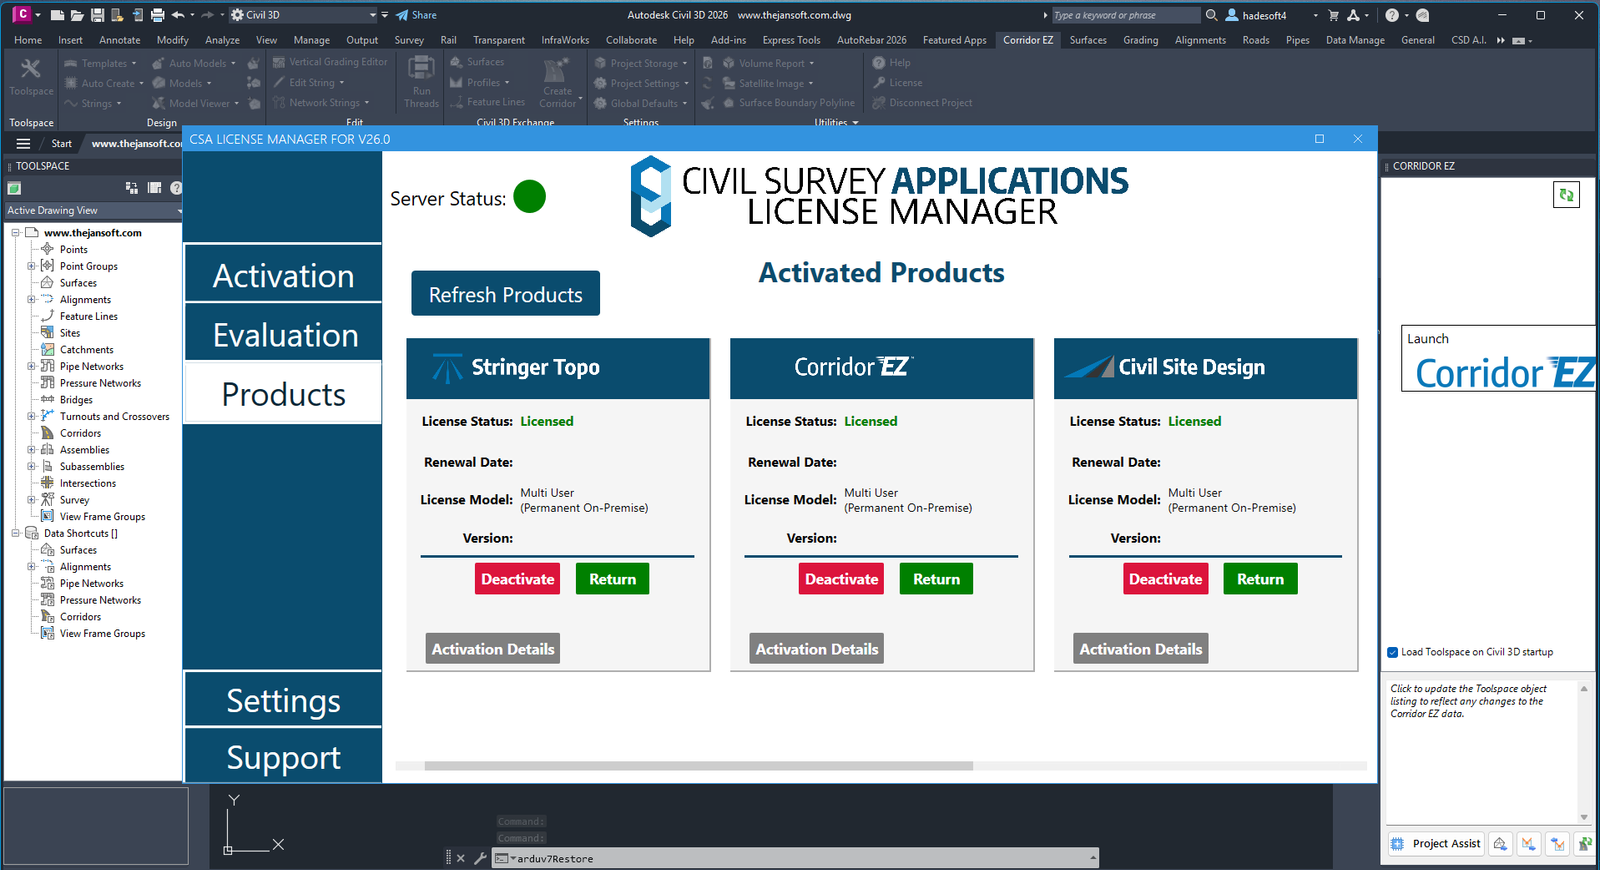Open Activation Details for Civil Site Design
The height and width of the screenshot is (870, 1600).
click(x=1141, y=649)
